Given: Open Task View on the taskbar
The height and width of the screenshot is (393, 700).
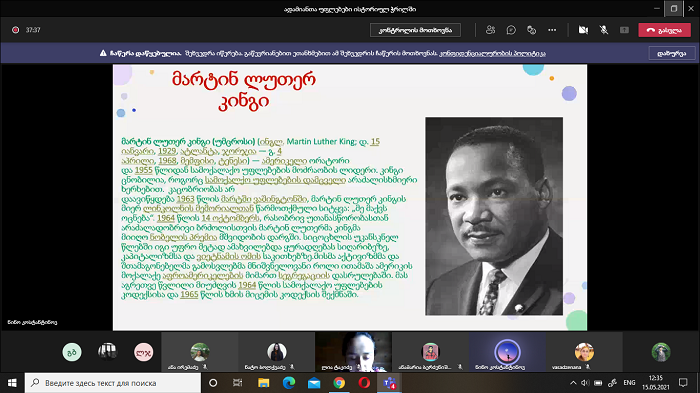Looking at the screenshot, I should (238, 383).
